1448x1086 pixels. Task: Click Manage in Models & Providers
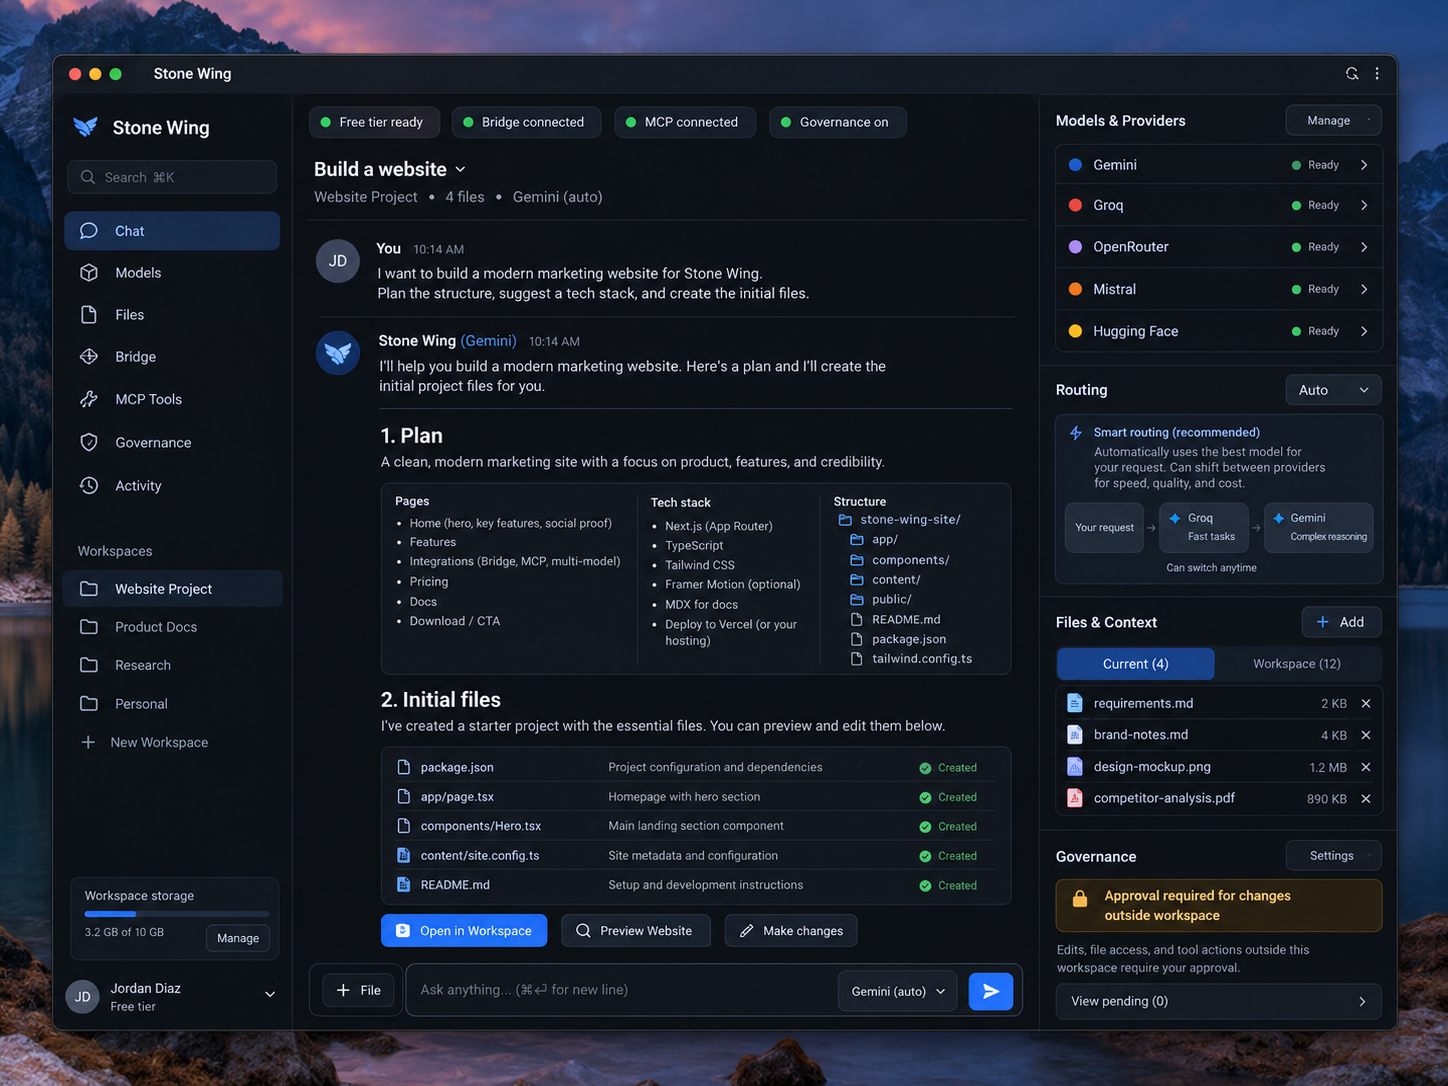tap(1333, 121)
